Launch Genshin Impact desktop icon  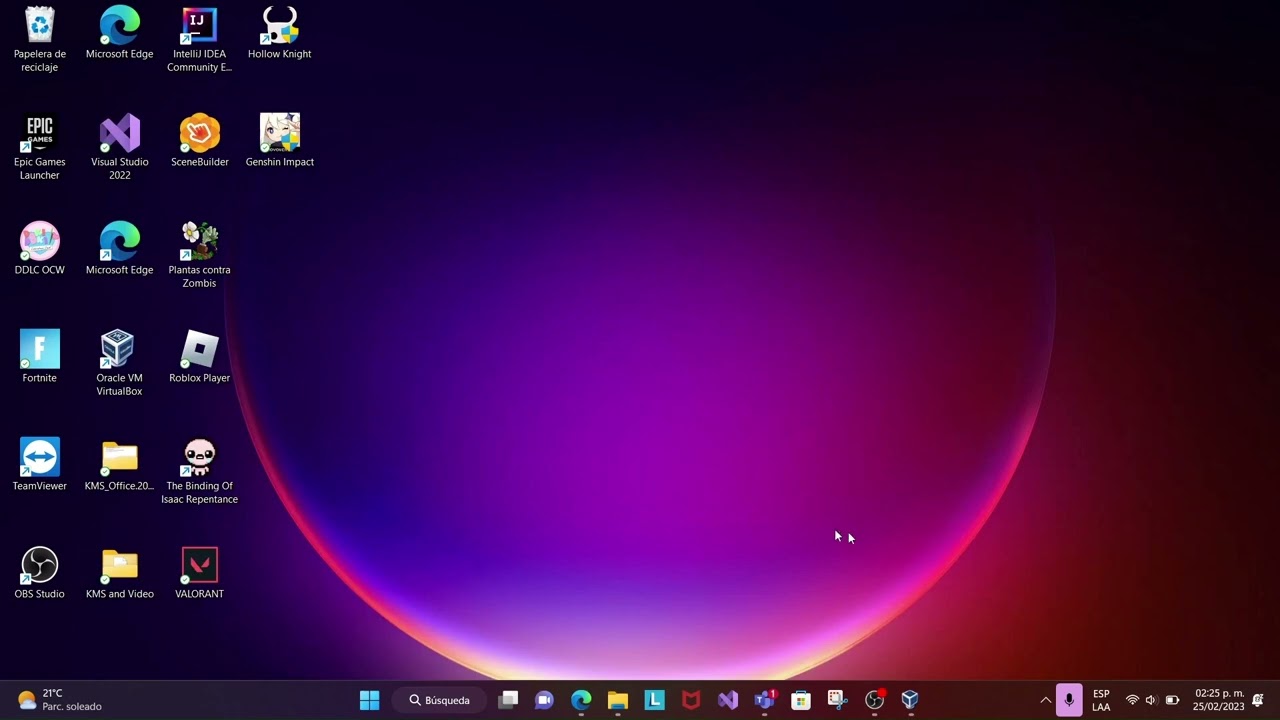point(280,141)
